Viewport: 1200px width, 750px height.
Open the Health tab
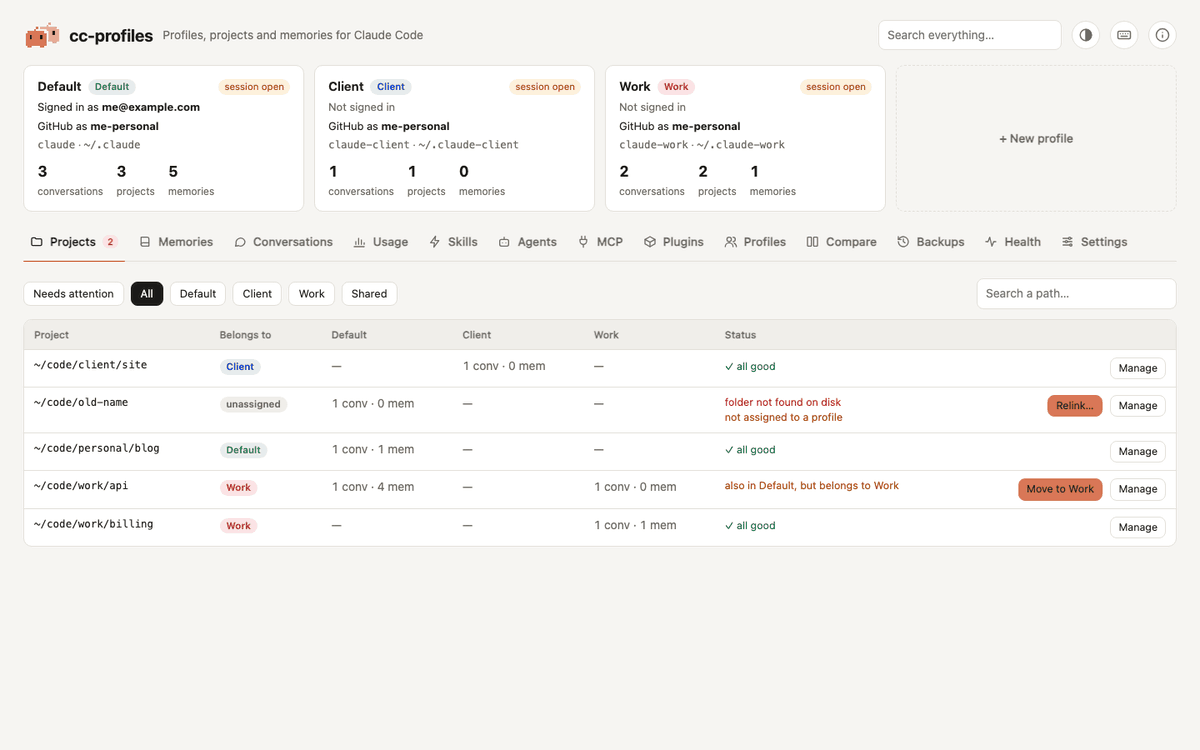(1012, 242)
